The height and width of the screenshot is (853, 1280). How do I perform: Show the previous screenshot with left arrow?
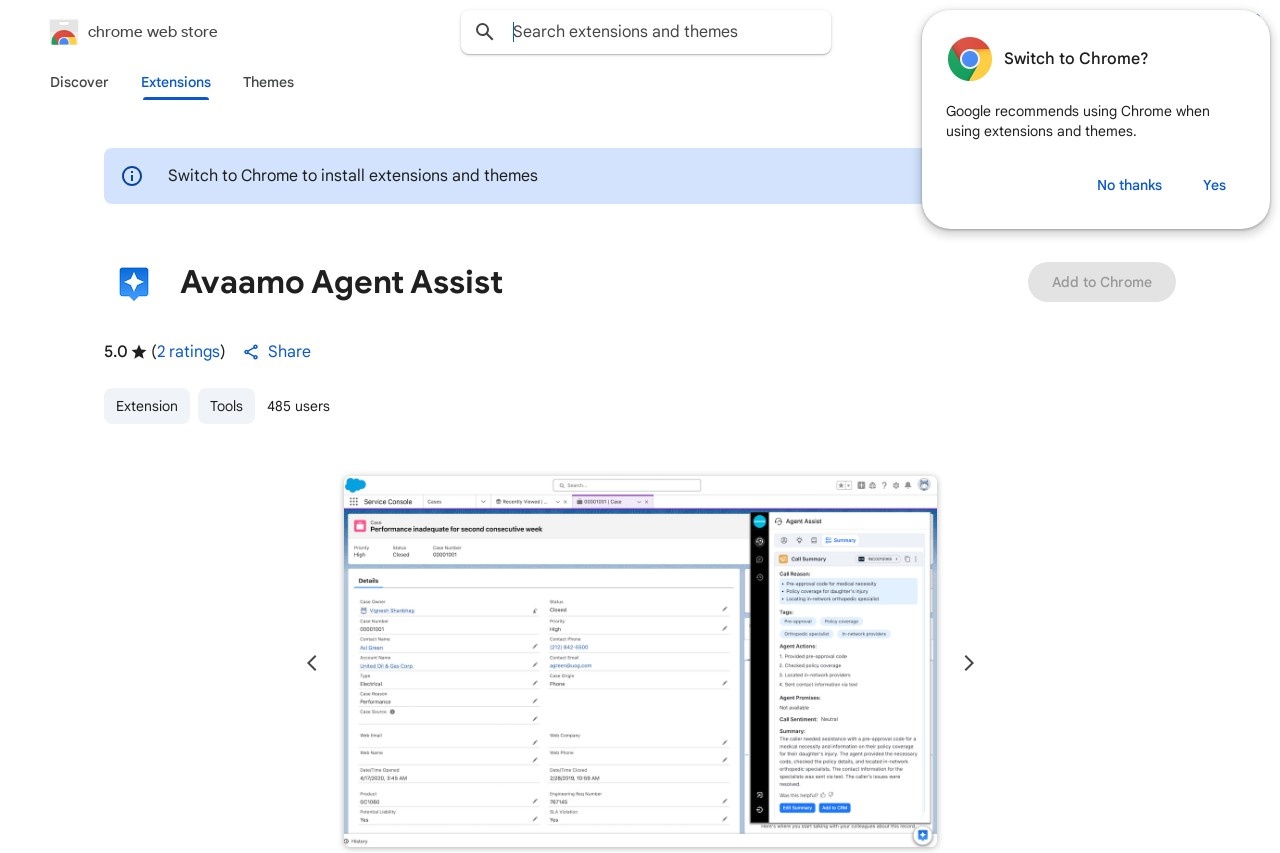(x=312, y=663)
